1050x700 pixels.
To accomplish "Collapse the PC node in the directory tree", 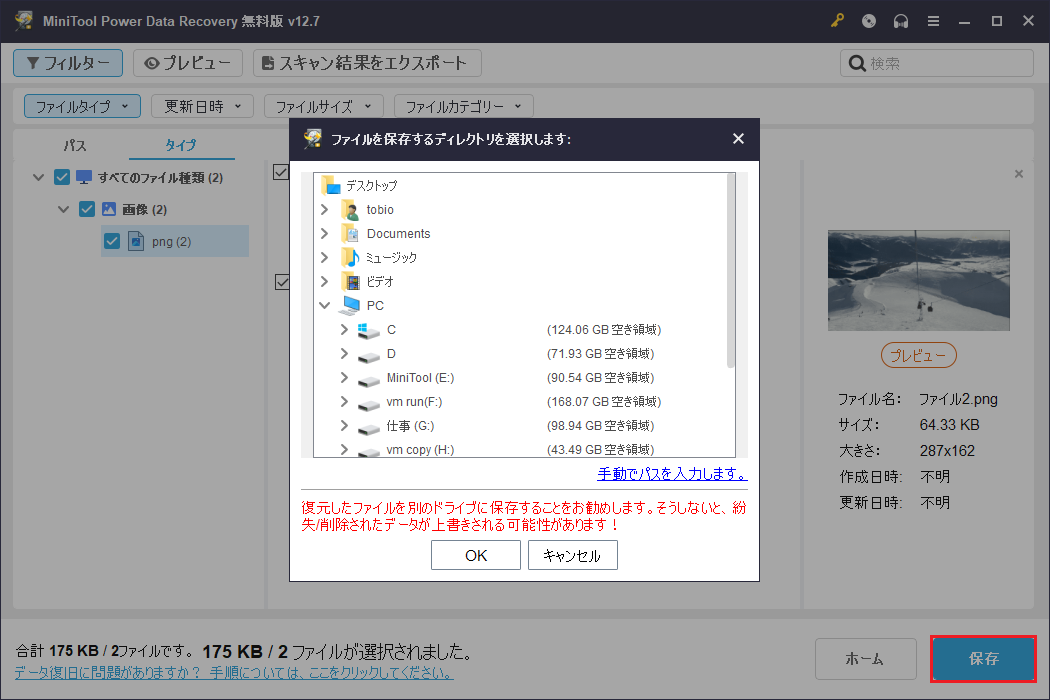I will pyautogui.click(x=323, y=305).
